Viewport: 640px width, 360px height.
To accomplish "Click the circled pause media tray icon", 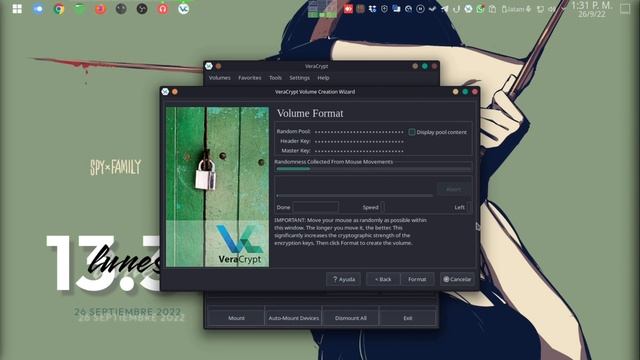I will click(420, 9).
